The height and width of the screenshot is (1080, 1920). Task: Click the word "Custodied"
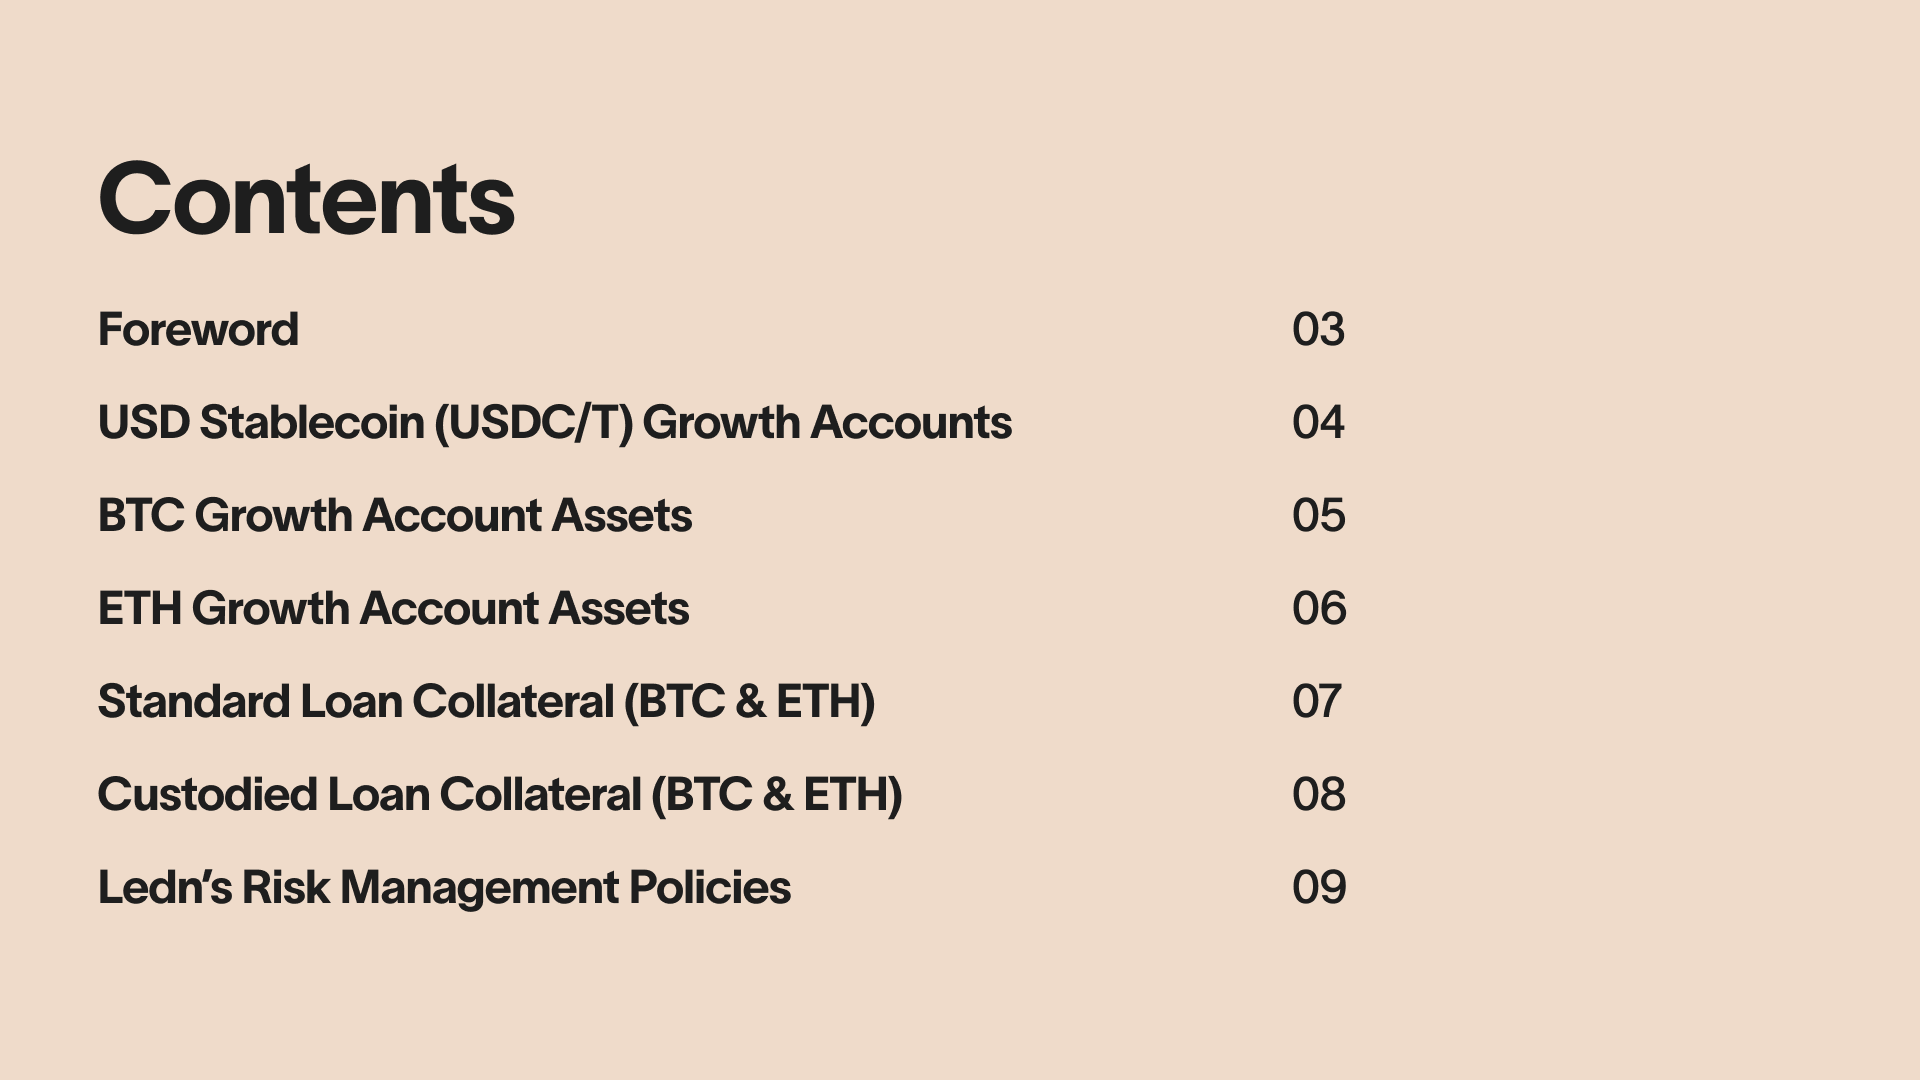208,795
